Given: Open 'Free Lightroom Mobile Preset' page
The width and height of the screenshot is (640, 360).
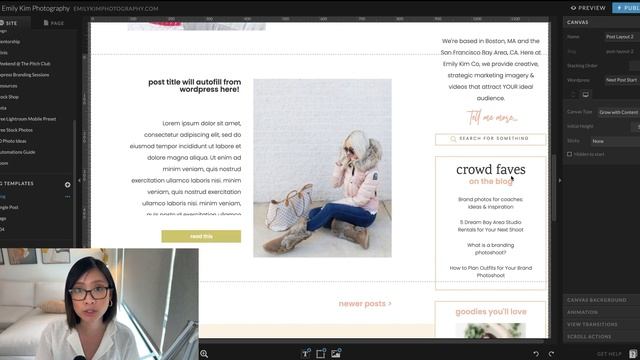Looking at the screenshot, I should pos(28,119).
